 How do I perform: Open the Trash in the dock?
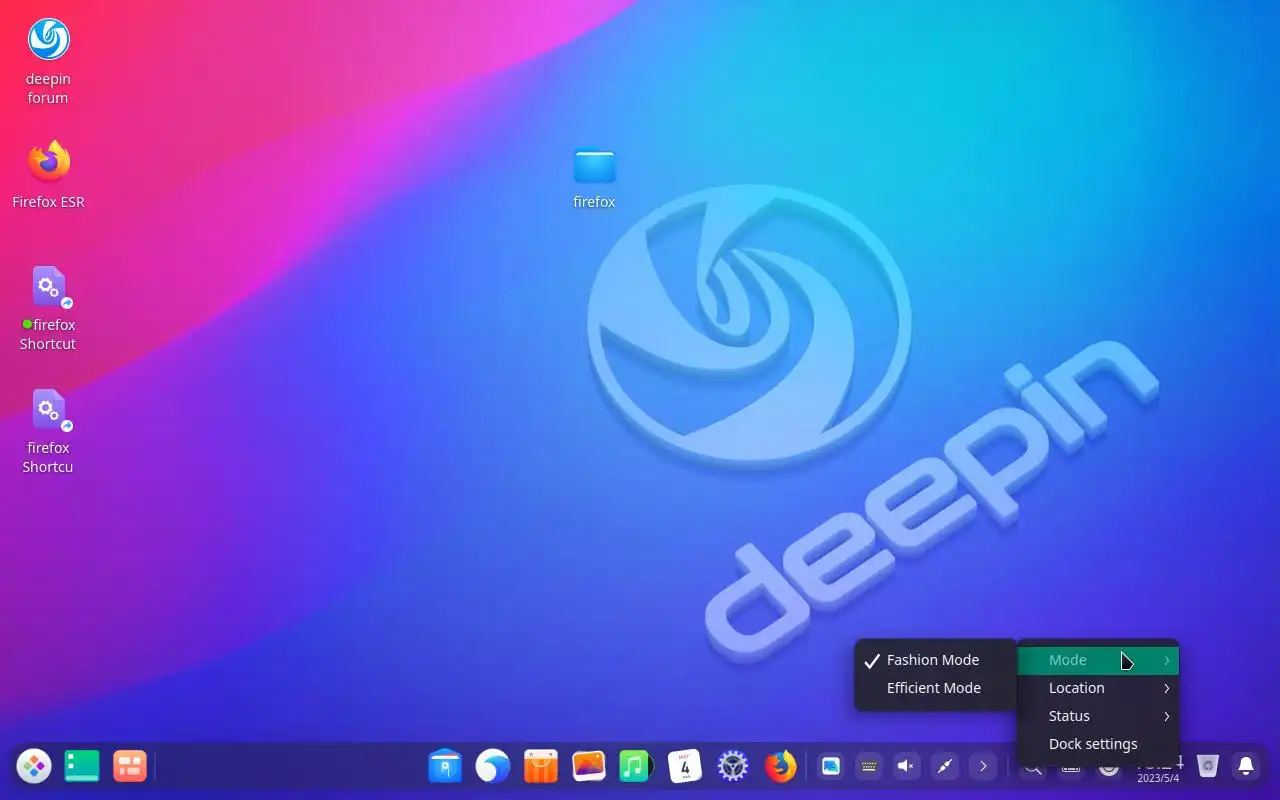1208,767
